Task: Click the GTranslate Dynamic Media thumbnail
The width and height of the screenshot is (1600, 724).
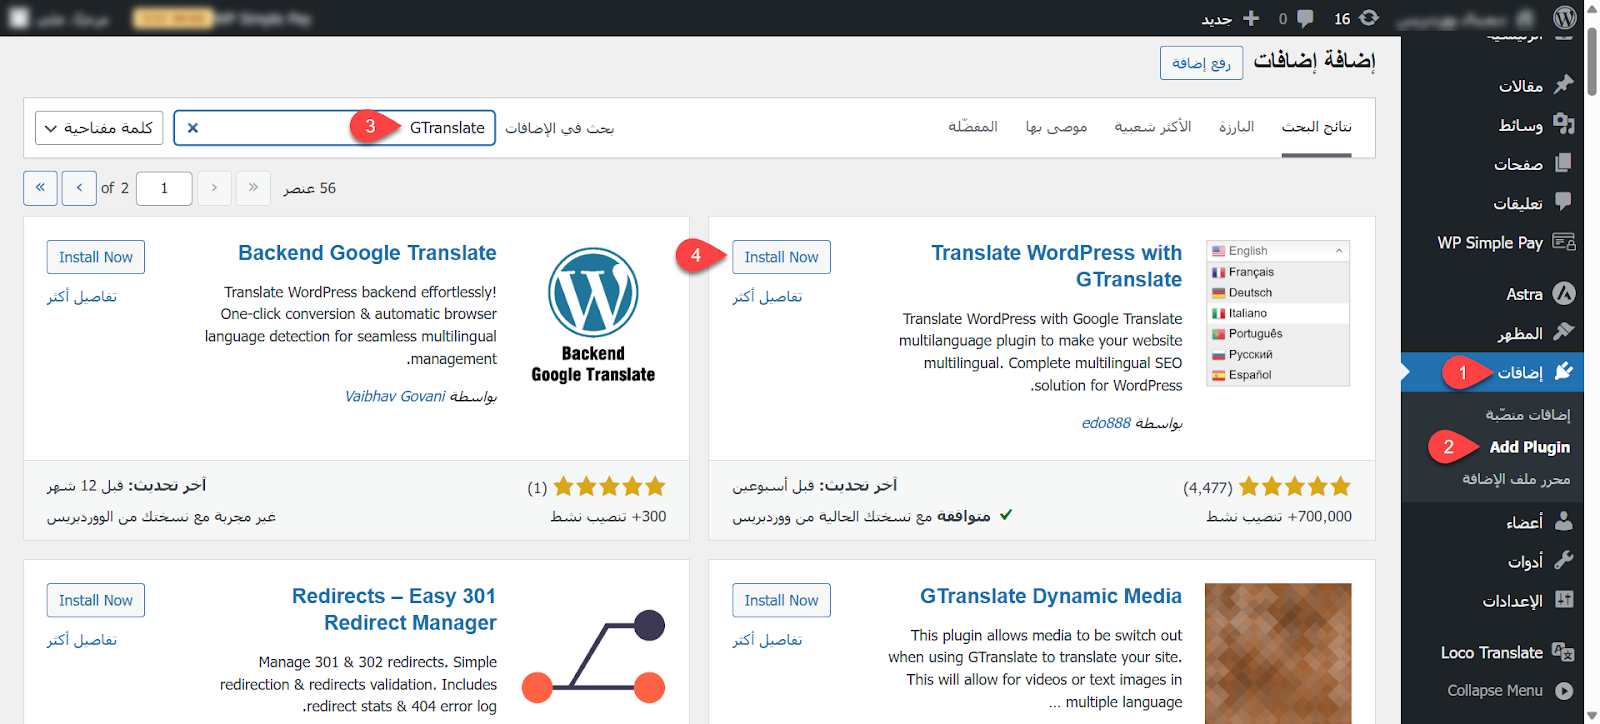Action: (1278, 654)
